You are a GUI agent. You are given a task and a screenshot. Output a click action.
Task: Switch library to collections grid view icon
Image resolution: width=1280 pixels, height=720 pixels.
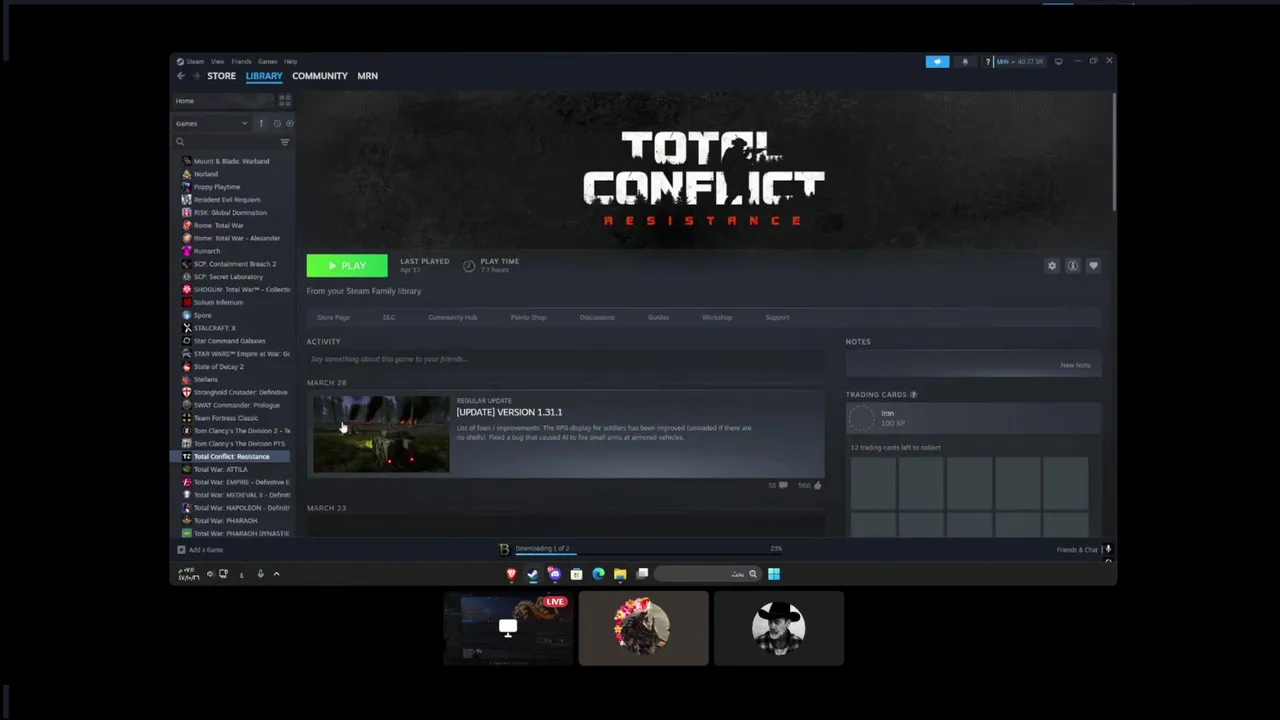[x=285, y=101]
